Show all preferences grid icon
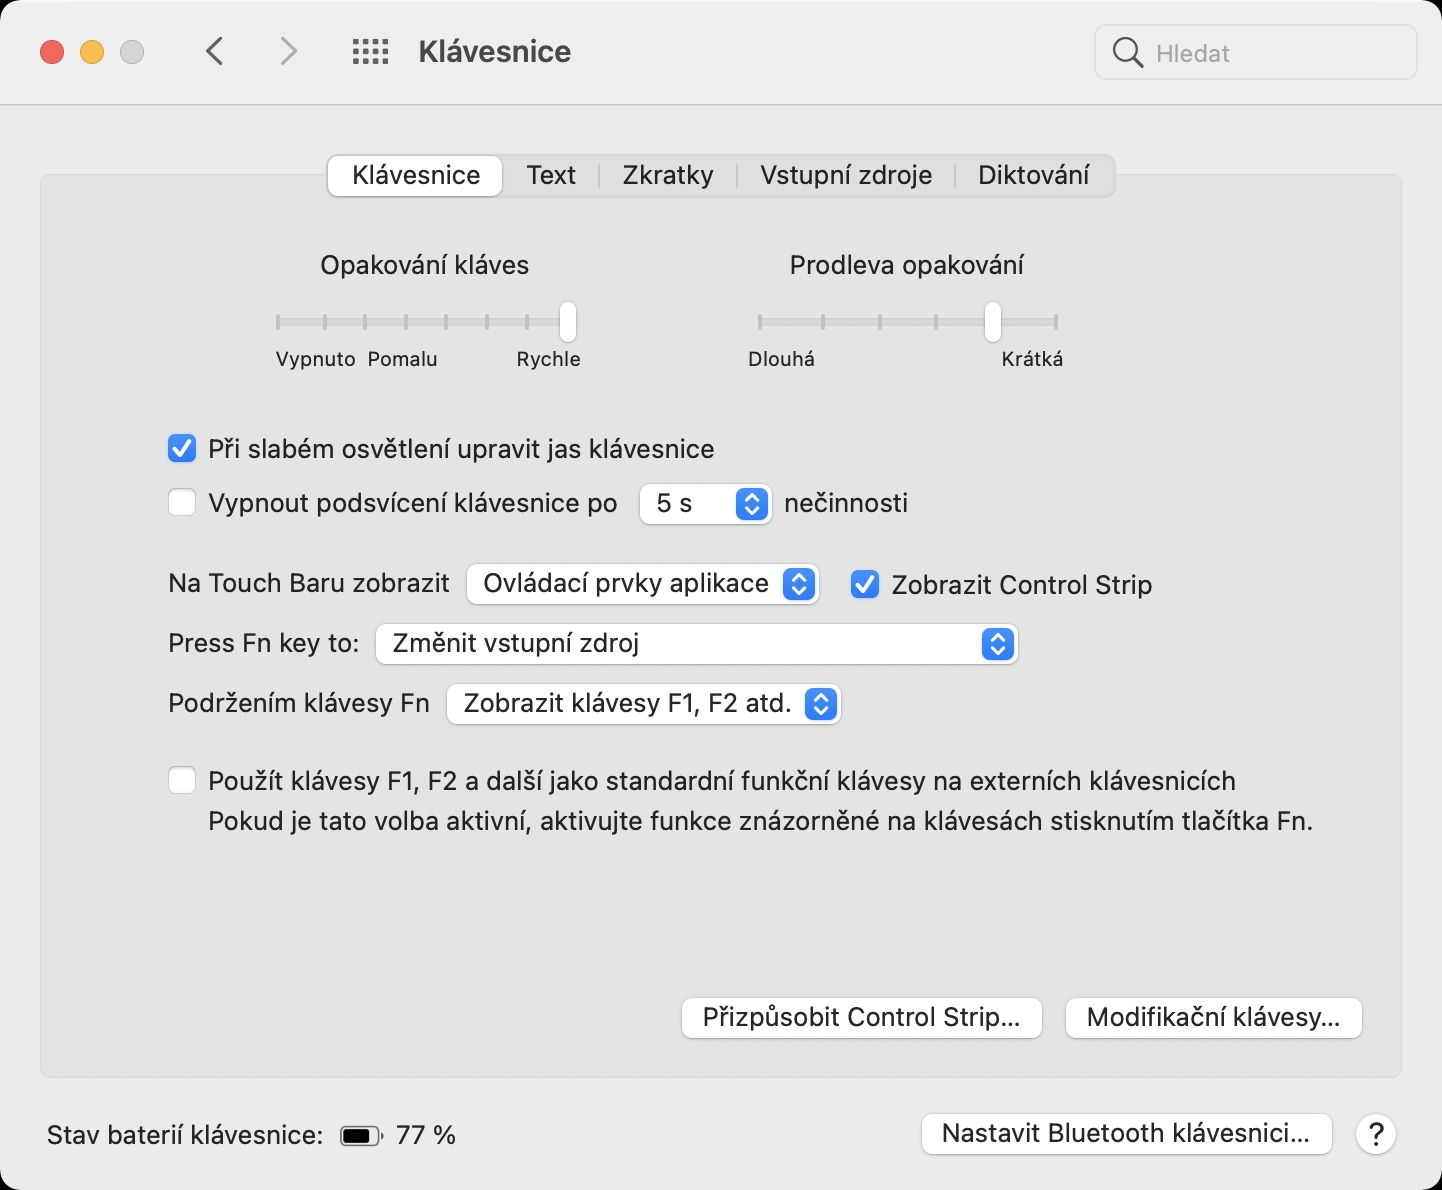The width and height of the screenshot is (1442, 1190). (x=370, y=52)
